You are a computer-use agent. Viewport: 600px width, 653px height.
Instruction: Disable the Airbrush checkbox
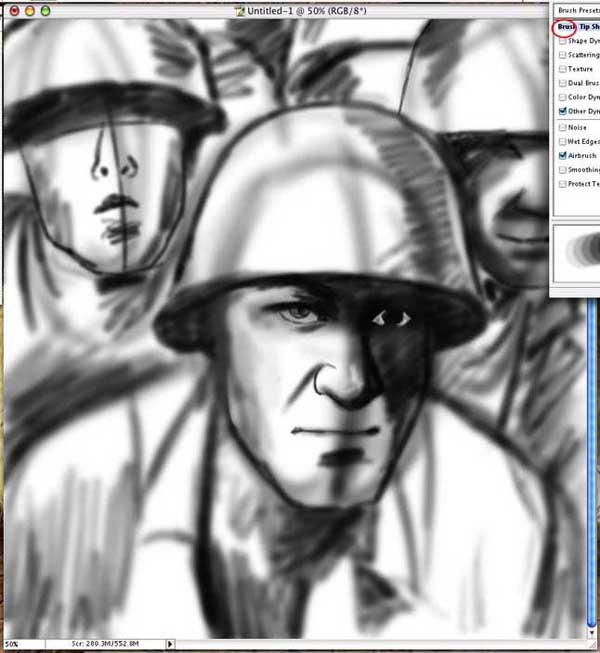563,156
